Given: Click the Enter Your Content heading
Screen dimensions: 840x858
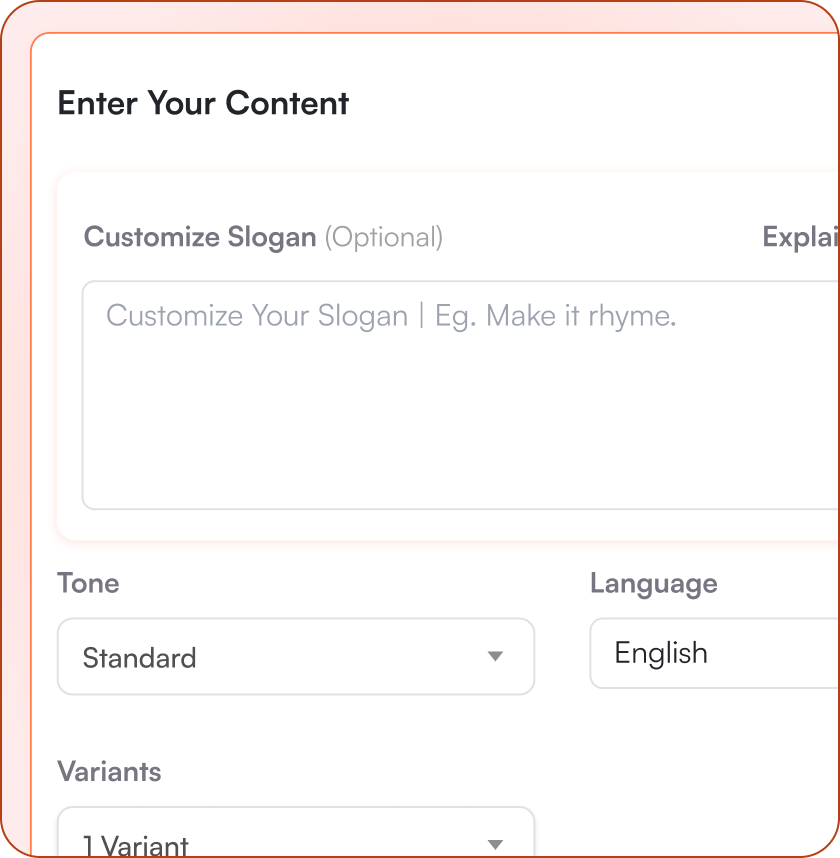Looking at the screenshot, I should 203,103.
